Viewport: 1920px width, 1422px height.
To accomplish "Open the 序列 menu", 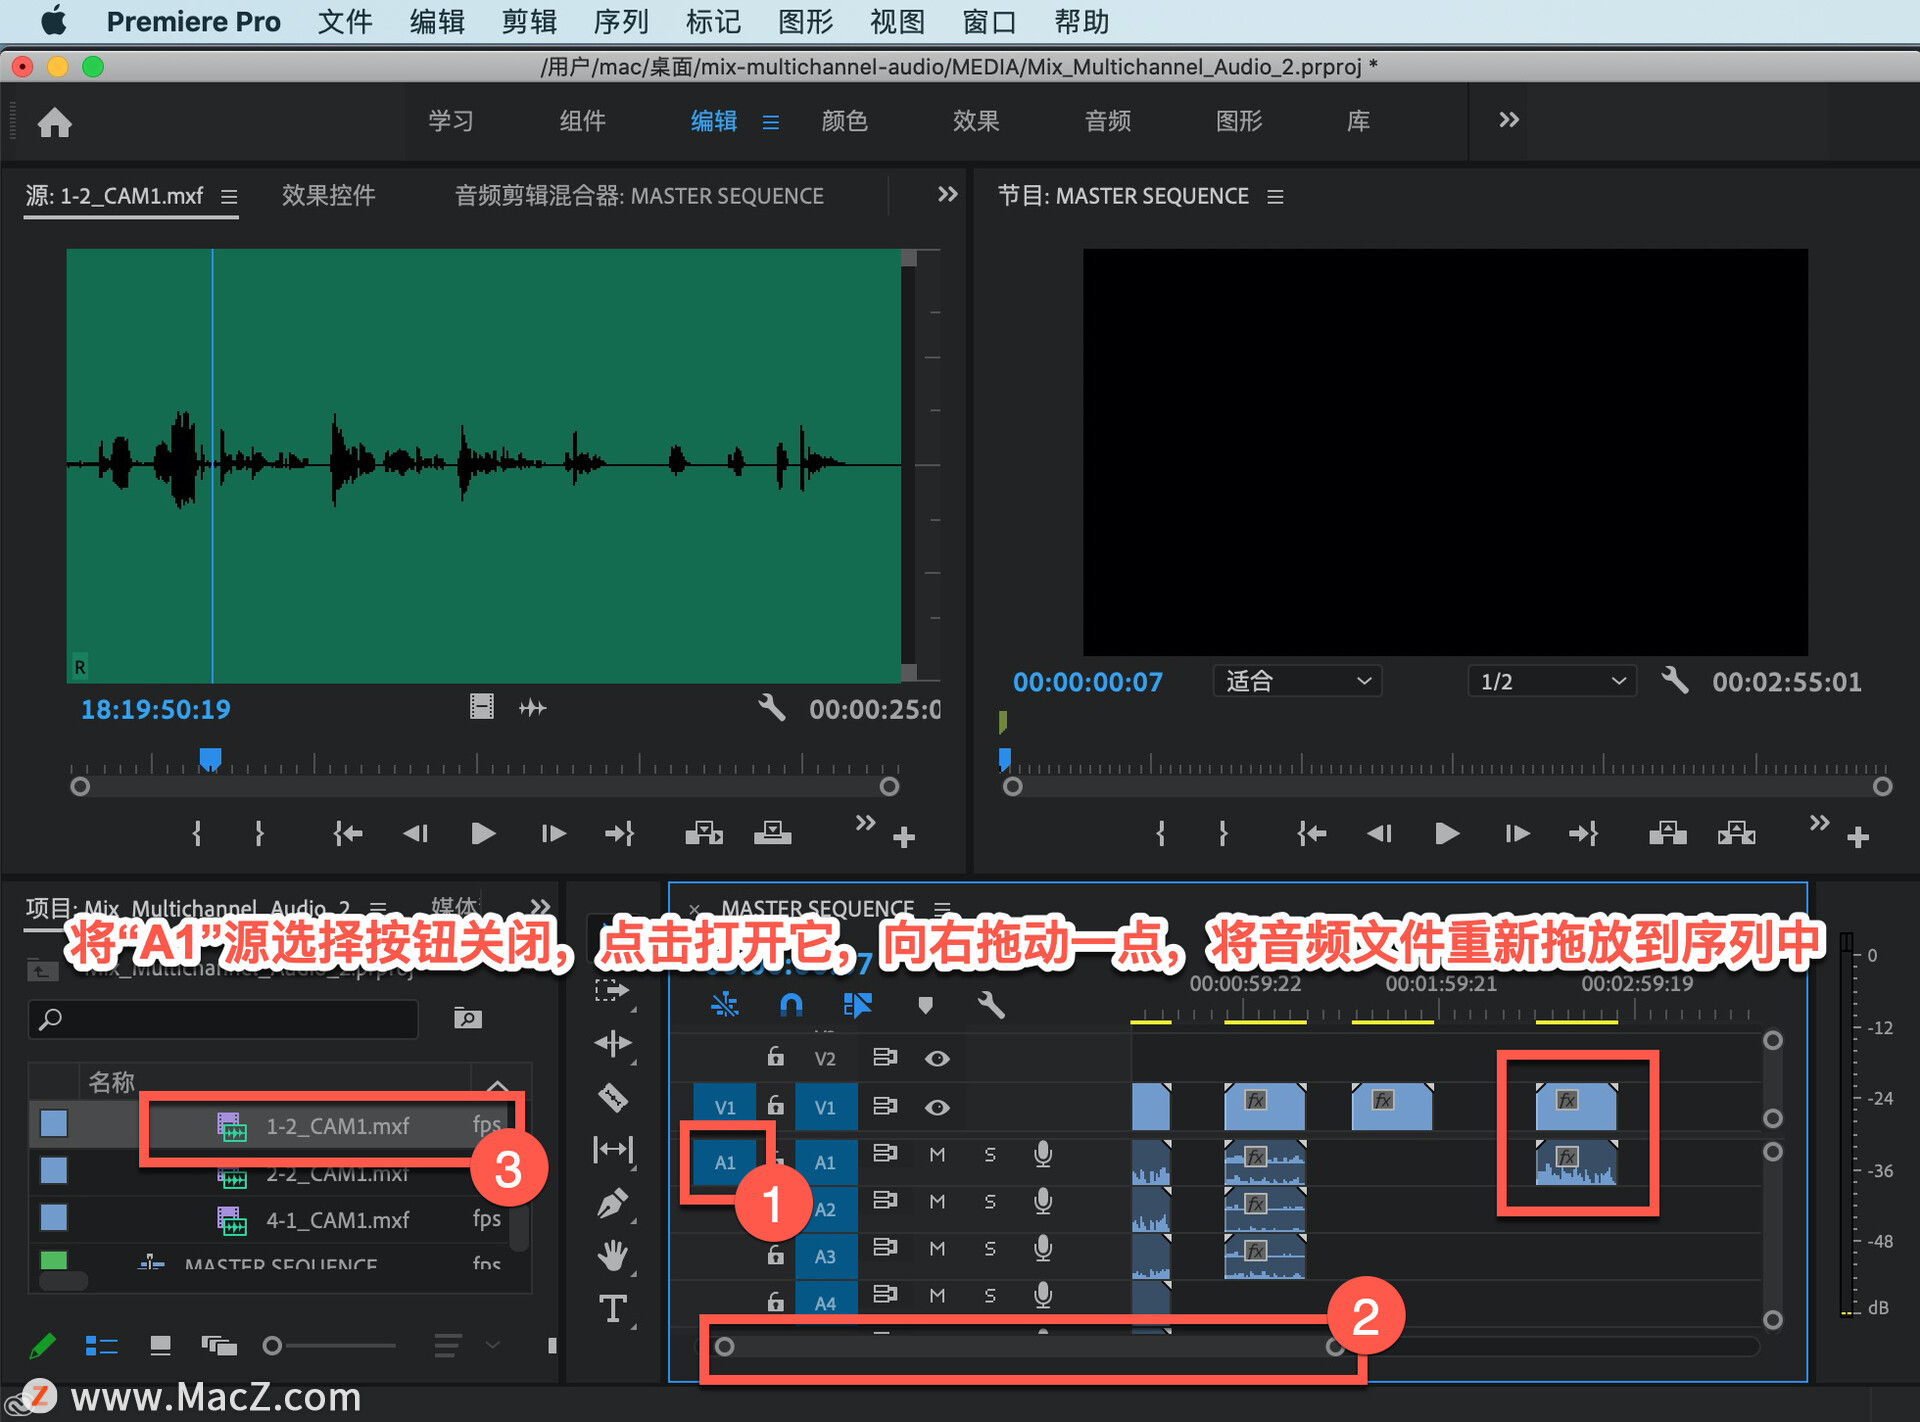I will click(620, 21).
